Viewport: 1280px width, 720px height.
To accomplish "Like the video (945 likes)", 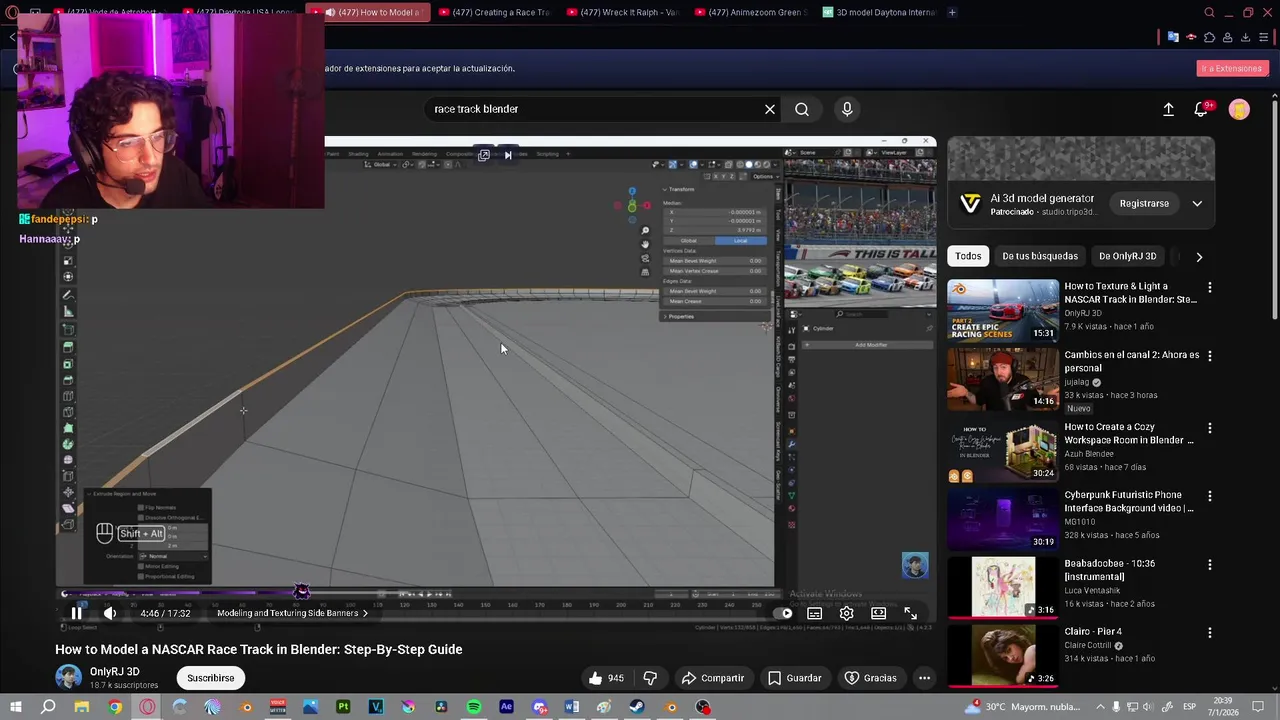I will coord(605,678).
